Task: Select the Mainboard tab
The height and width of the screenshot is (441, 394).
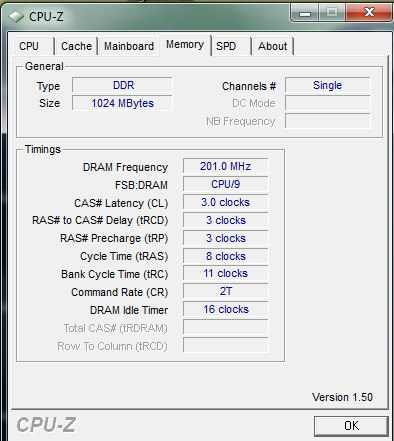Action: (x=129, y=46)
